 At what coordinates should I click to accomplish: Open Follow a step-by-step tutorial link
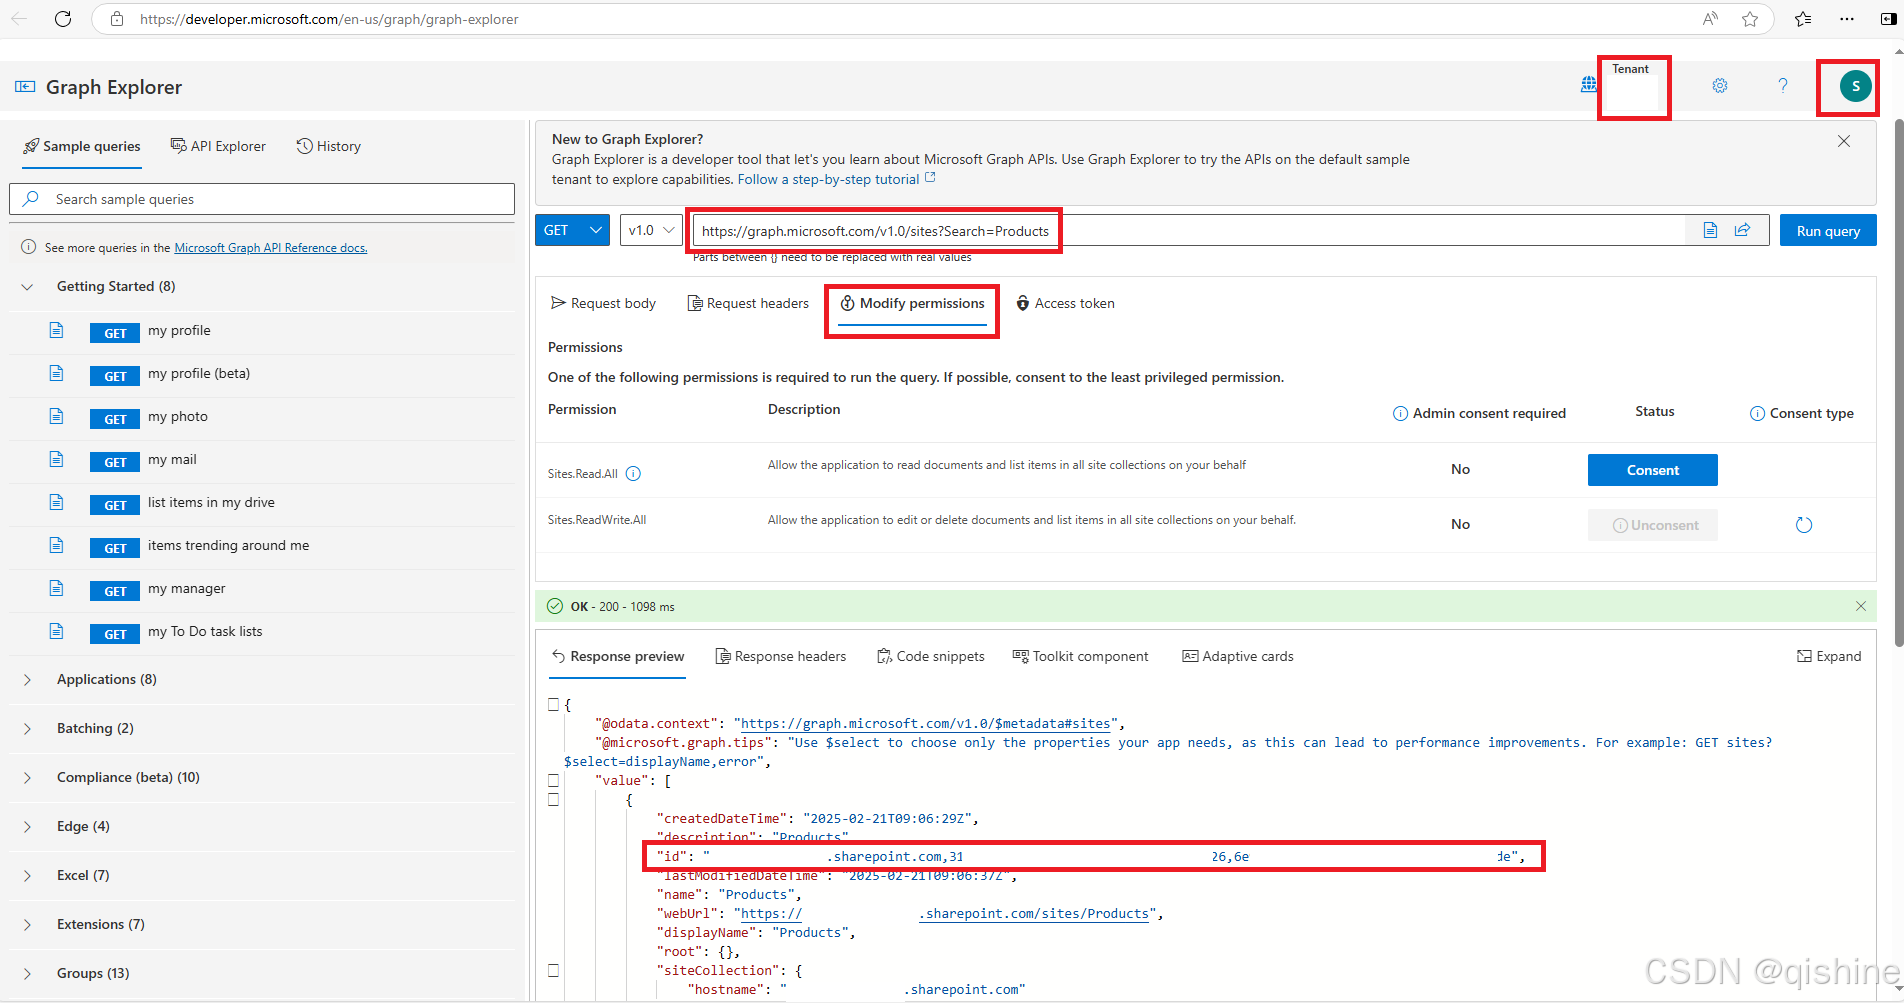click(x=836, y=179)
